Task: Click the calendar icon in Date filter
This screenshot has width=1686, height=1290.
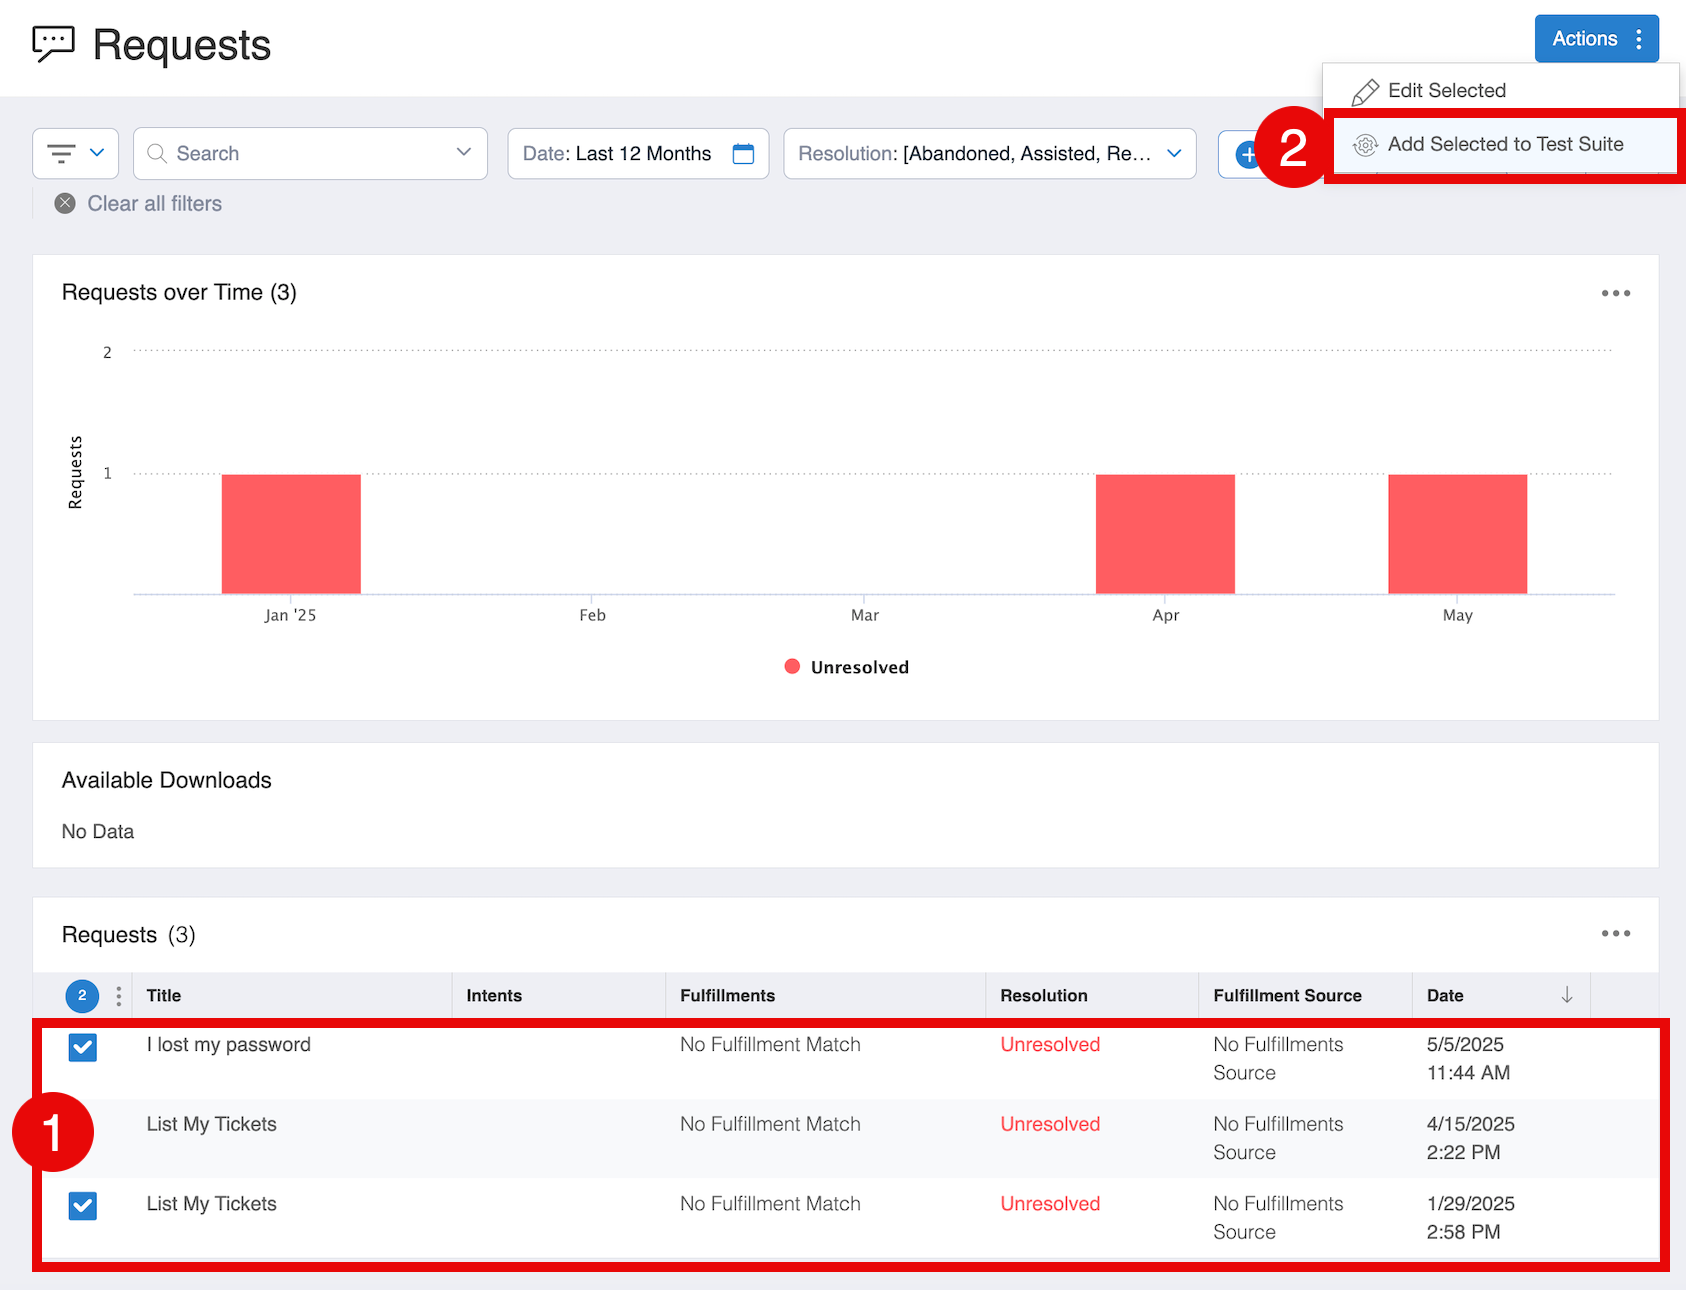Action: tap(743, 153)
